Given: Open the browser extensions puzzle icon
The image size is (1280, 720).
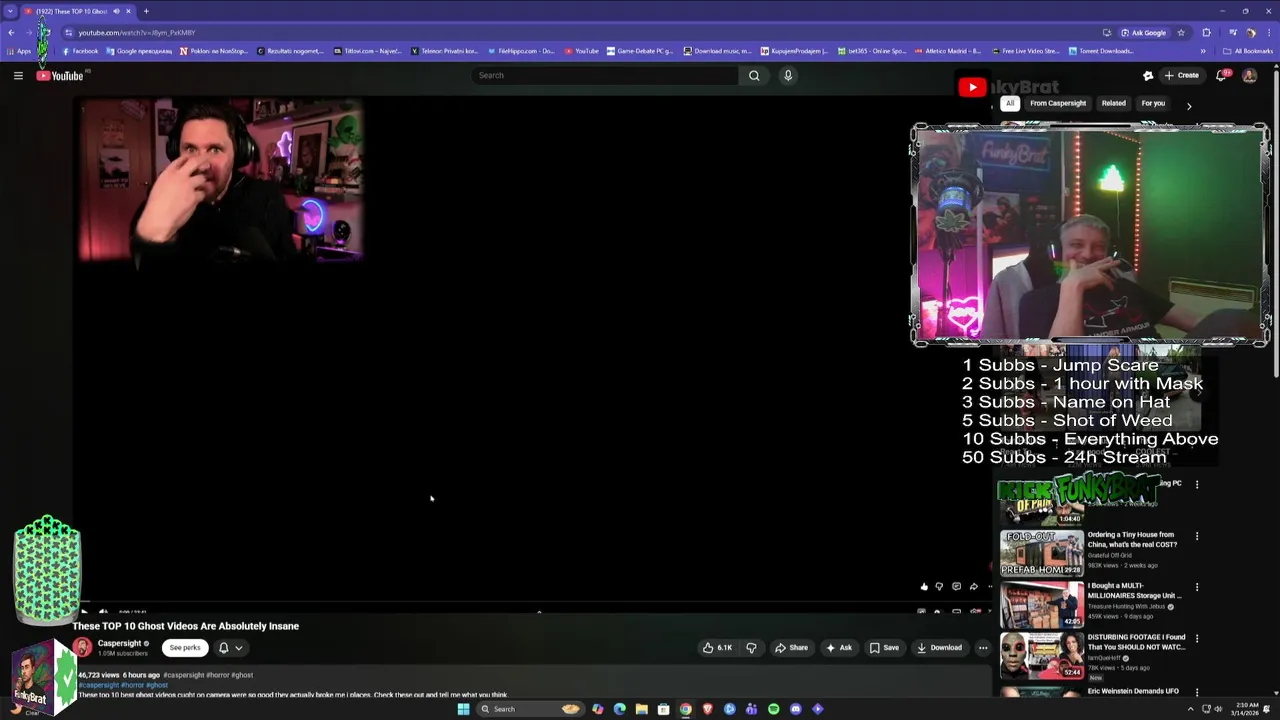Looking at the screenshot, I should click(1206, 32).
